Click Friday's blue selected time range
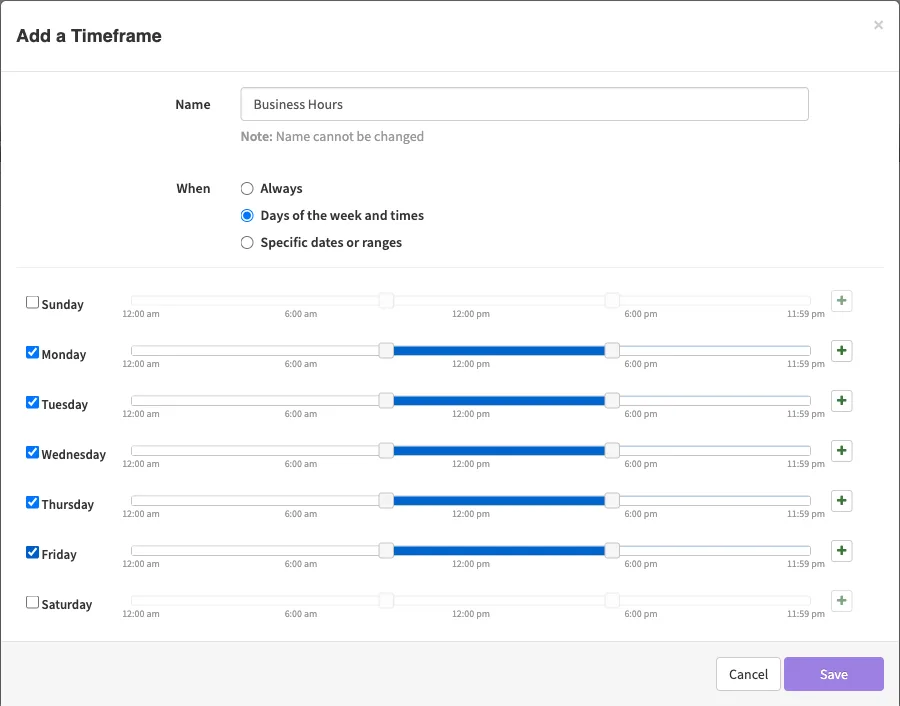This screenshot has height=706, width=900. [499, 550]
